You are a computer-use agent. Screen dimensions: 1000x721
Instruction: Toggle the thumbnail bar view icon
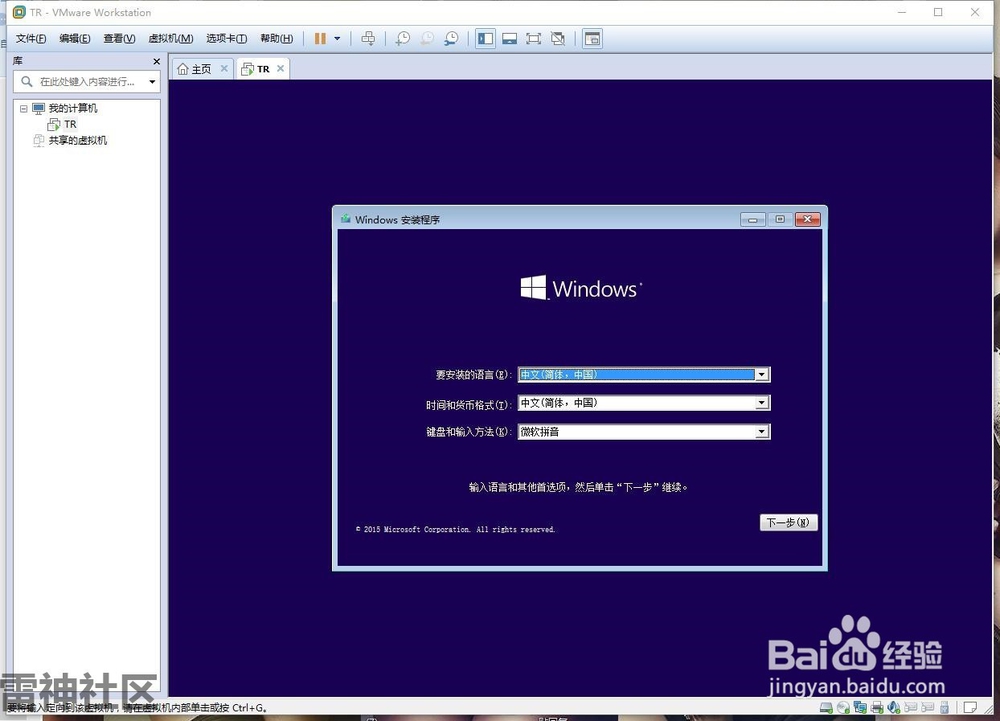click(509, 39)
